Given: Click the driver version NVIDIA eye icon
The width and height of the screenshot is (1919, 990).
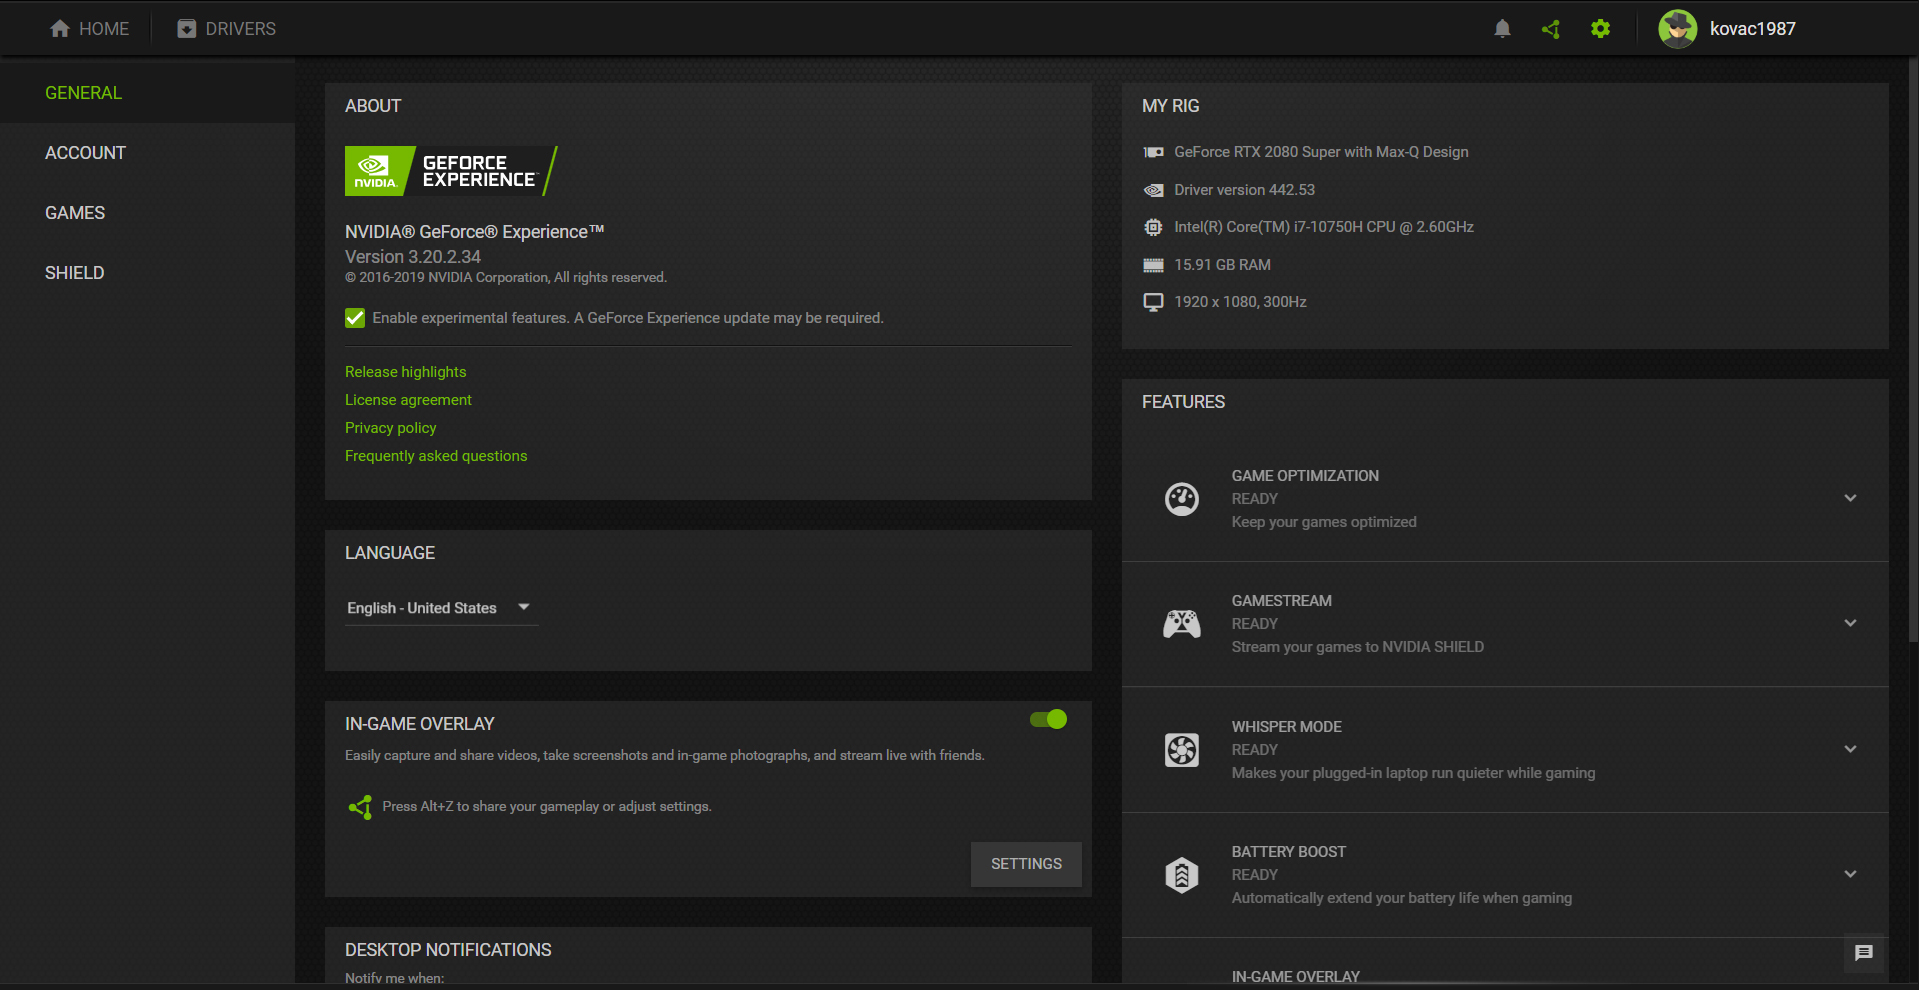Looking at the screenshot, I should 1153,190.
